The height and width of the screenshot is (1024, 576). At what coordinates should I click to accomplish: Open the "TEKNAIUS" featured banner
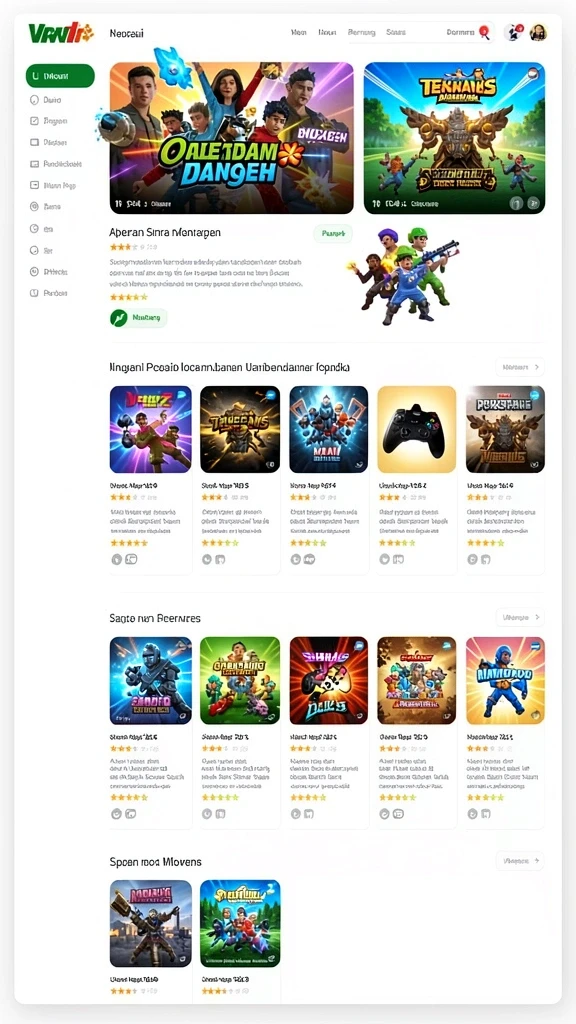[455, 138]
